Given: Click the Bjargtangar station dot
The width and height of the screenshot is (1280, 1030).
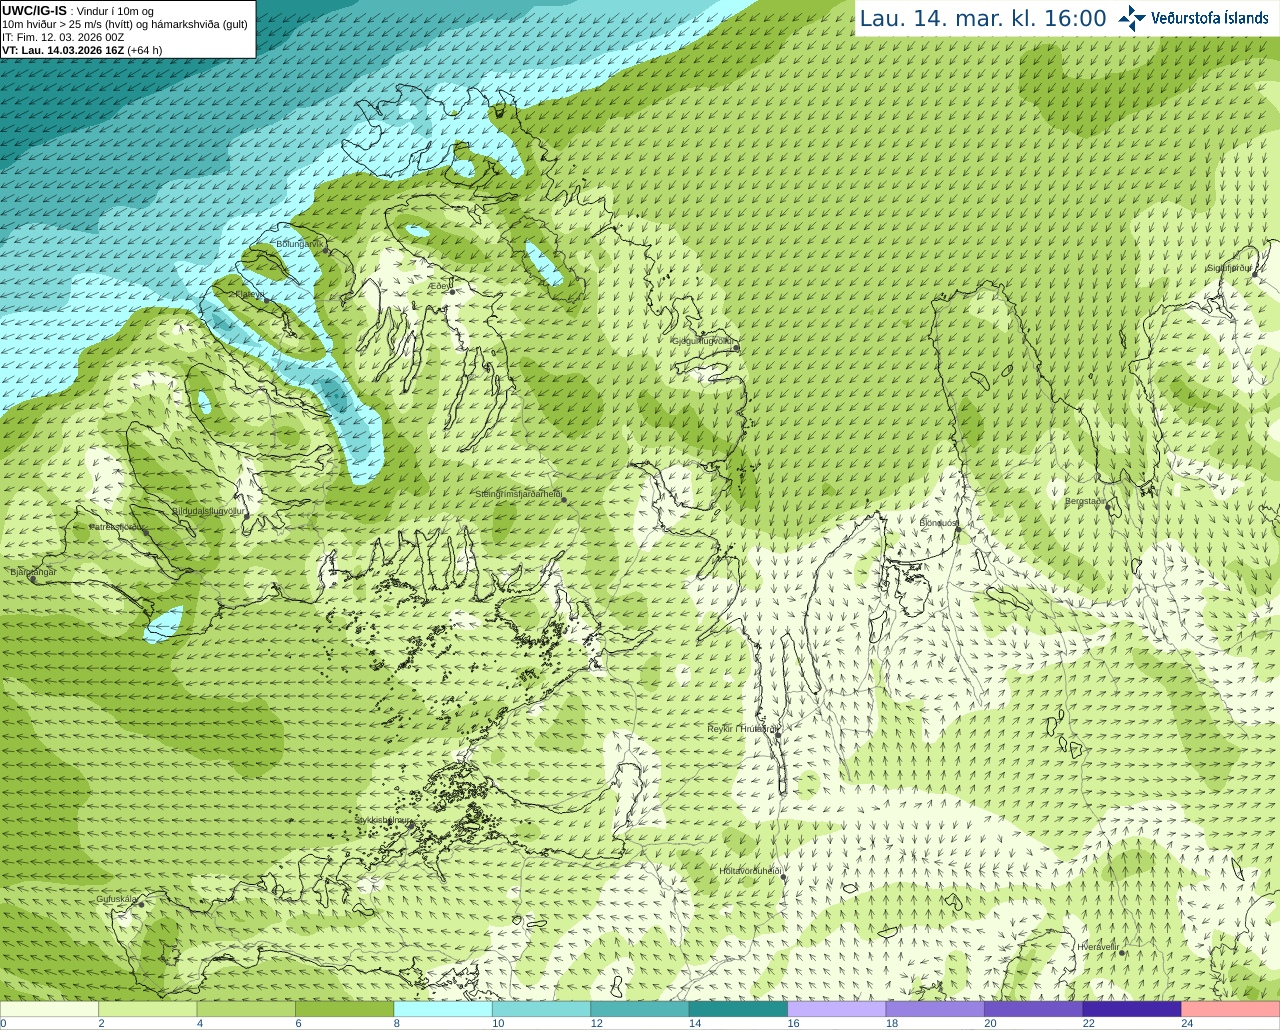Looking at the screenshot, I should point(33,579).
